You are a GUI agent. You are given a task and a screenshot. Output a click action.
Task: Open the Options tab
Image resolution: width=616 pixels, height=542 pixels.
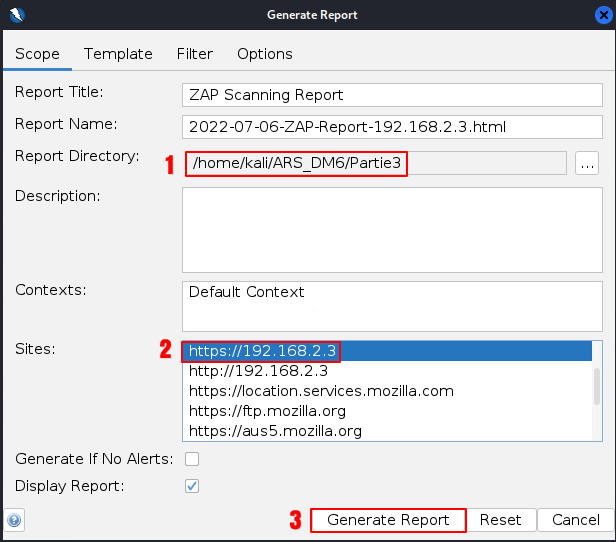265,54
